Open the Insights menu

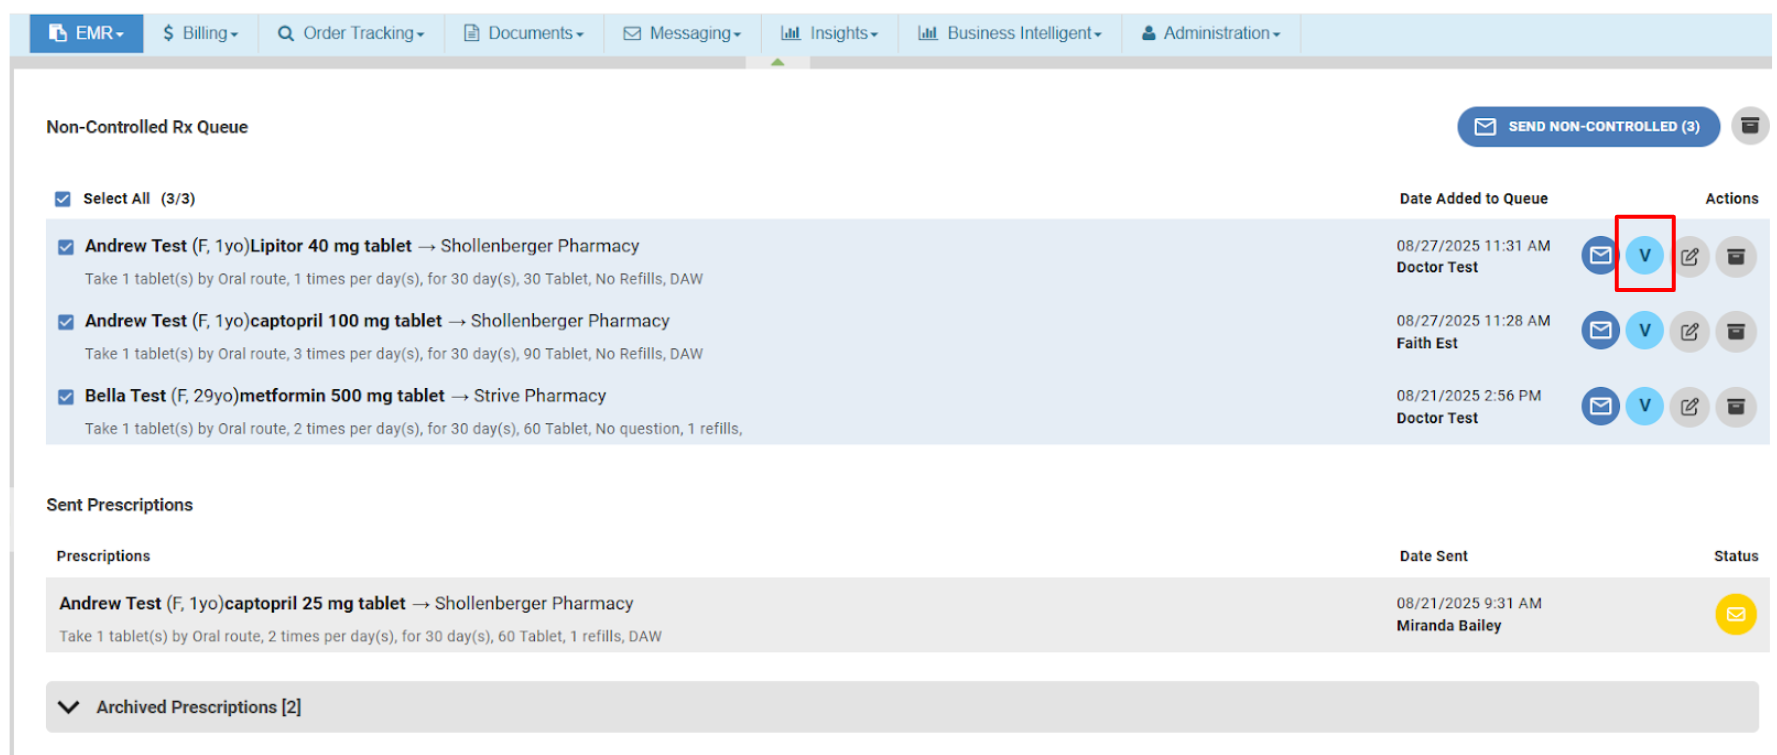coord(829,33)
